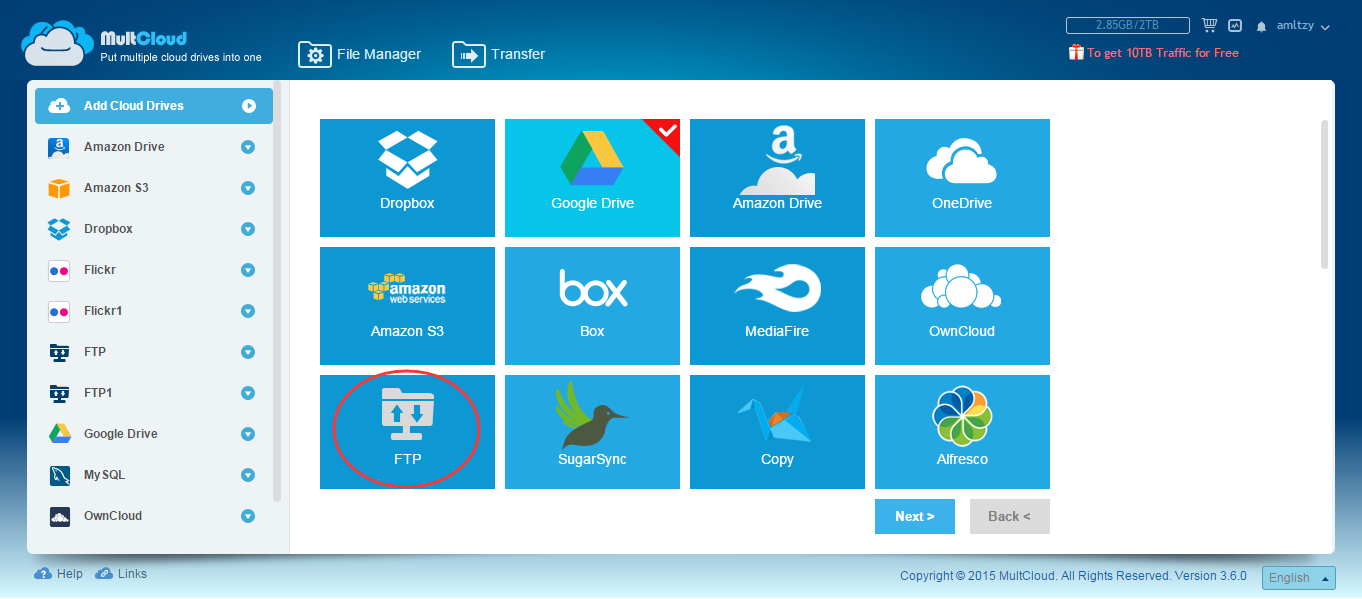Select the Alfresco tile
Viewport: 1362px width, 599px height.
pyautogui.click(x=962, y=432)
